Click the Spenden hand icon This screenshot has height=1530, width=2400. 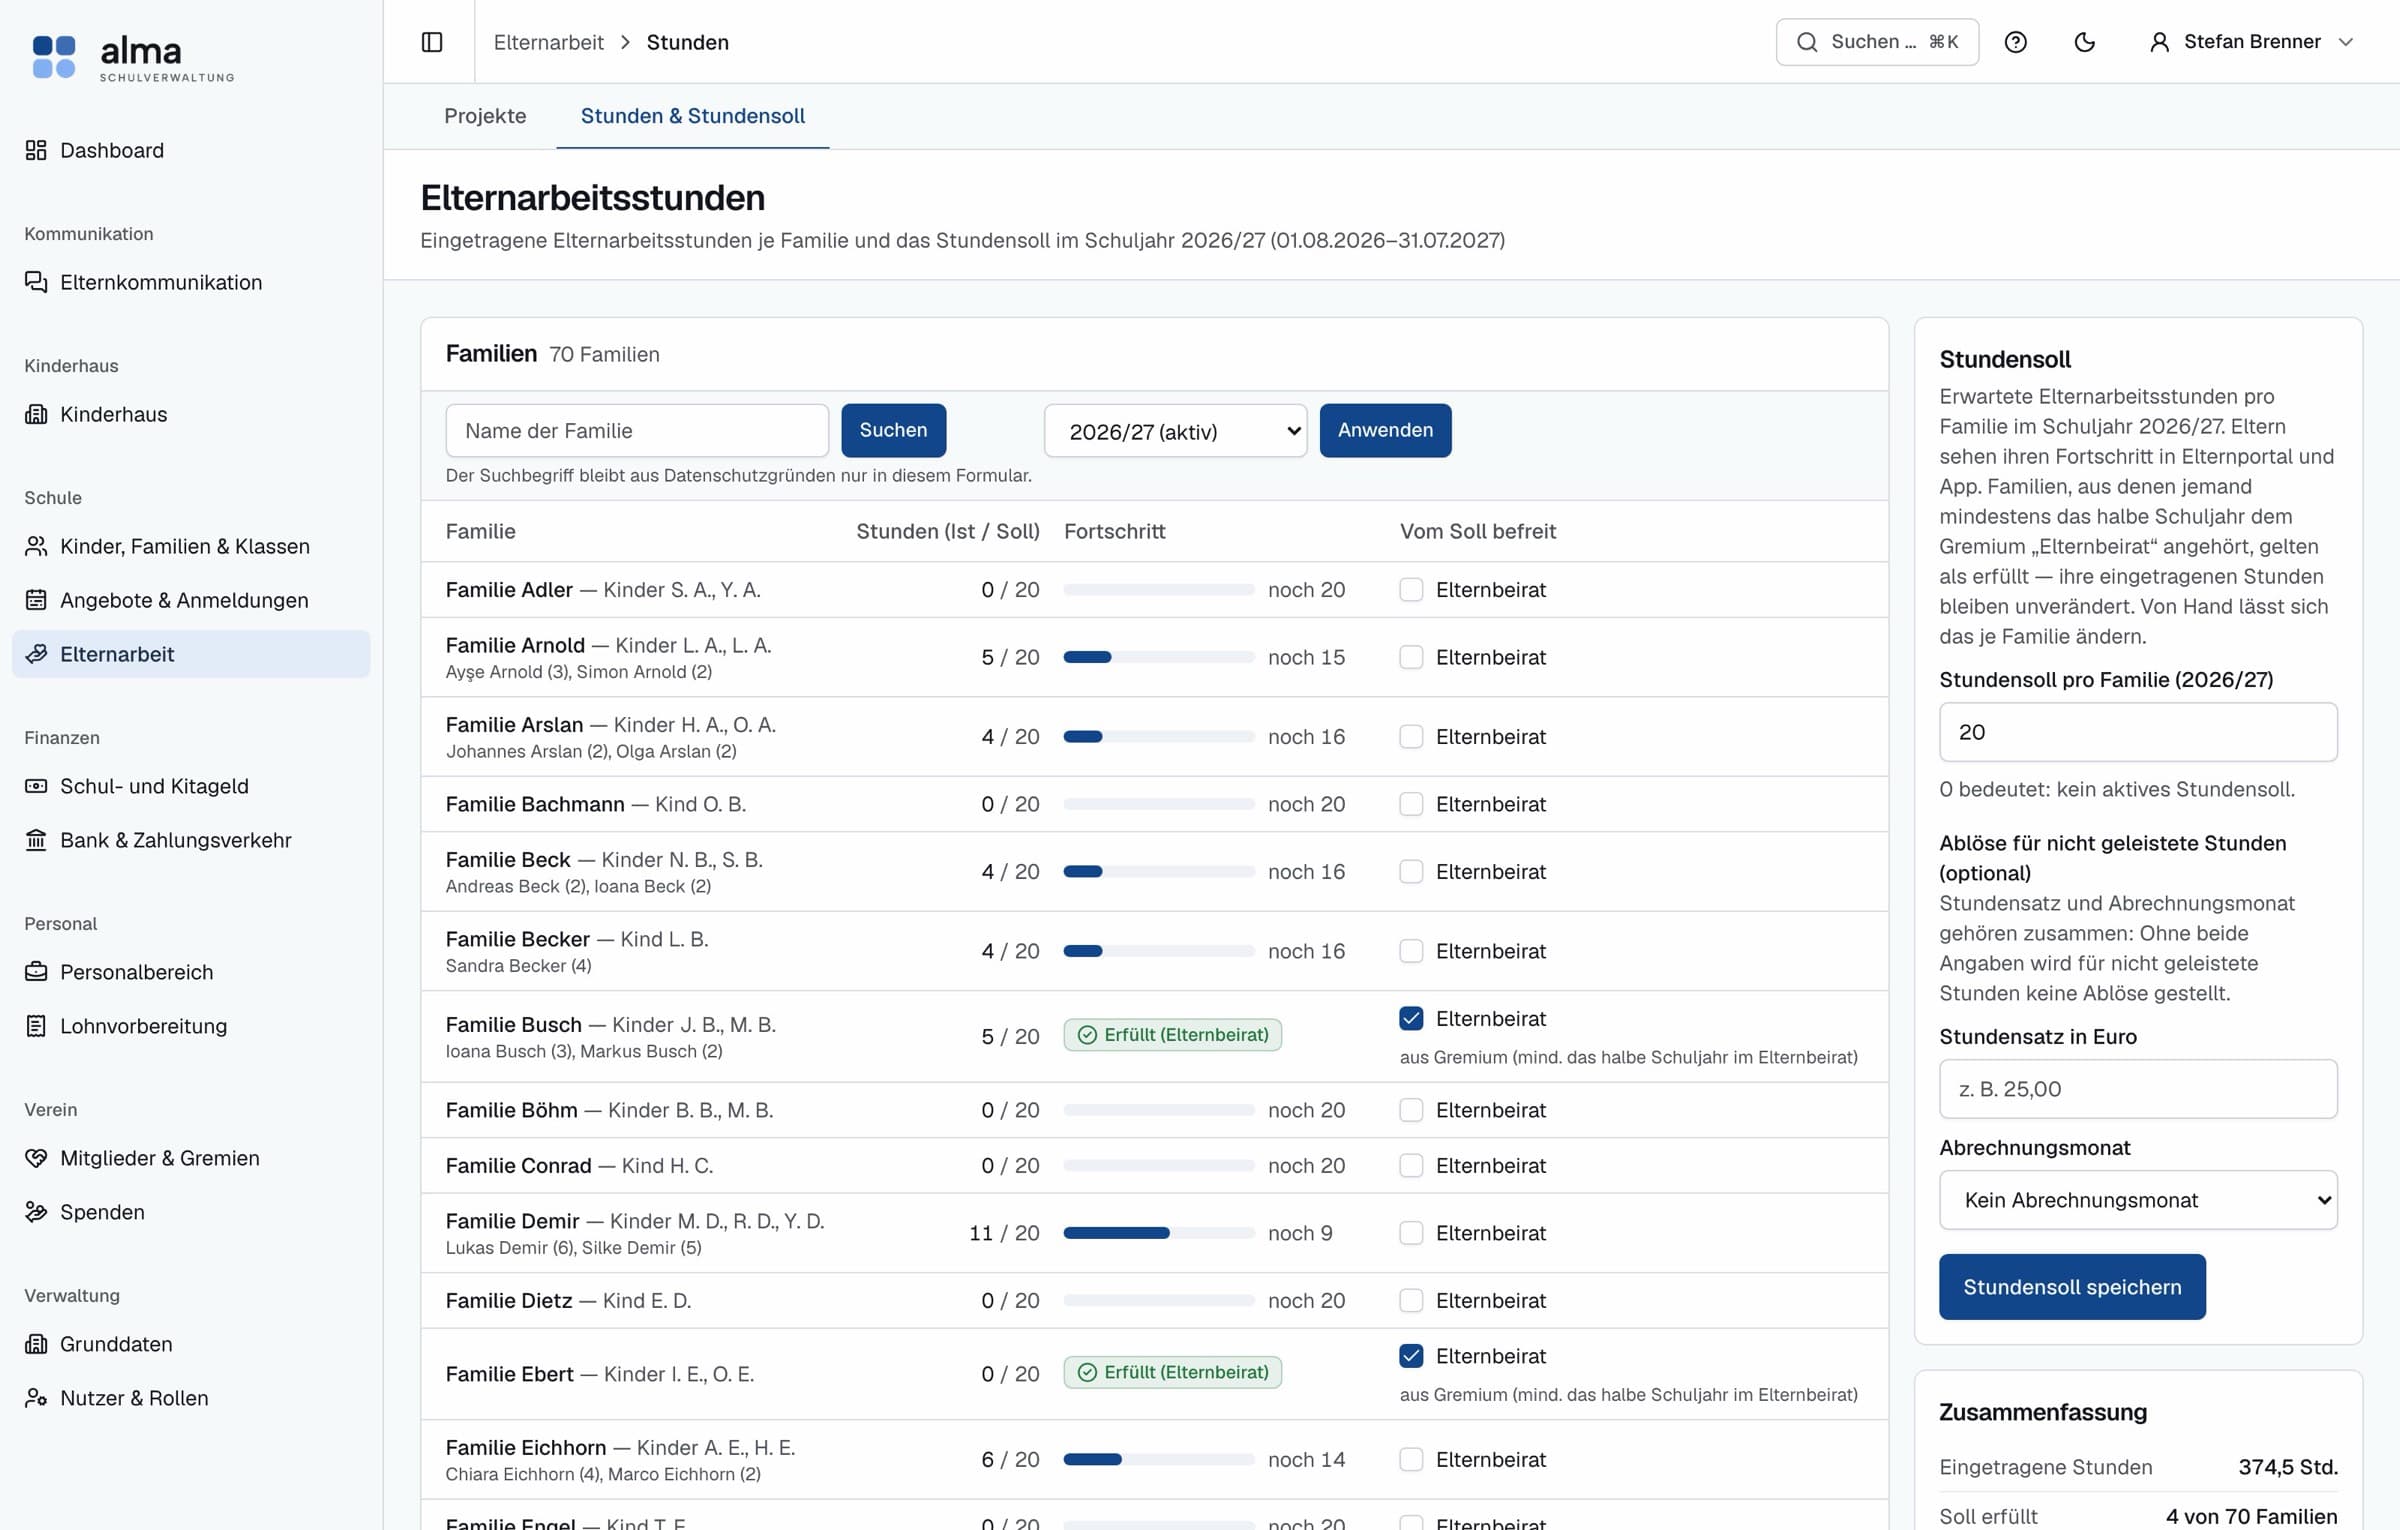point(36,1212)
